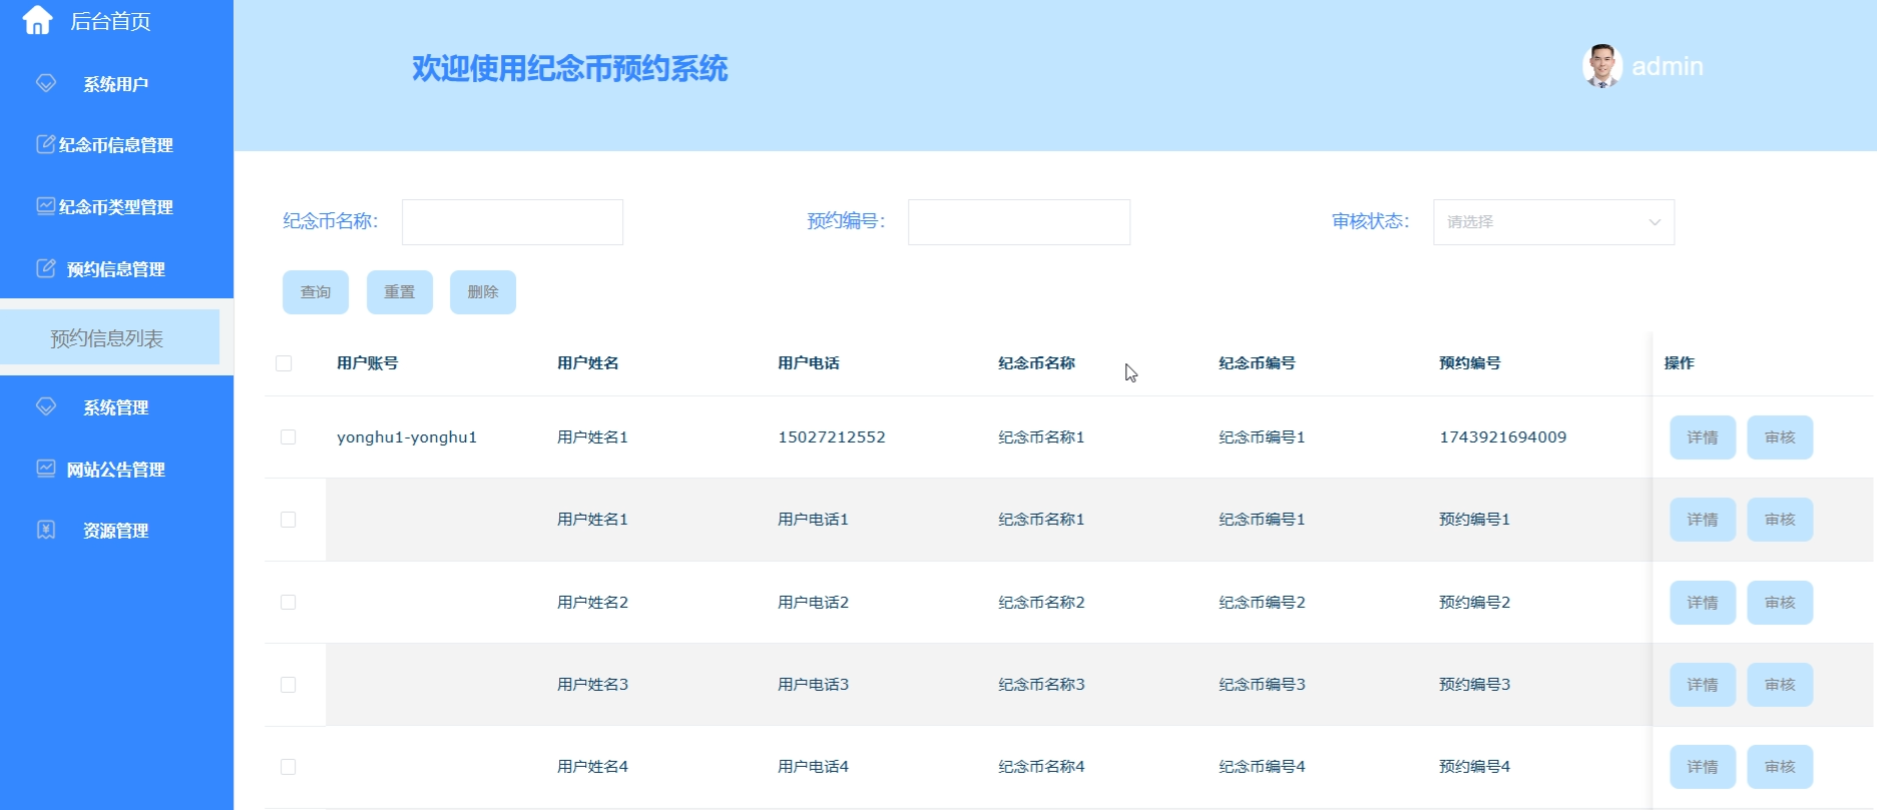The image size is (1877, 810).
Task: Click 审核 for reservation 1743921694009
Action: (1779, 437)
